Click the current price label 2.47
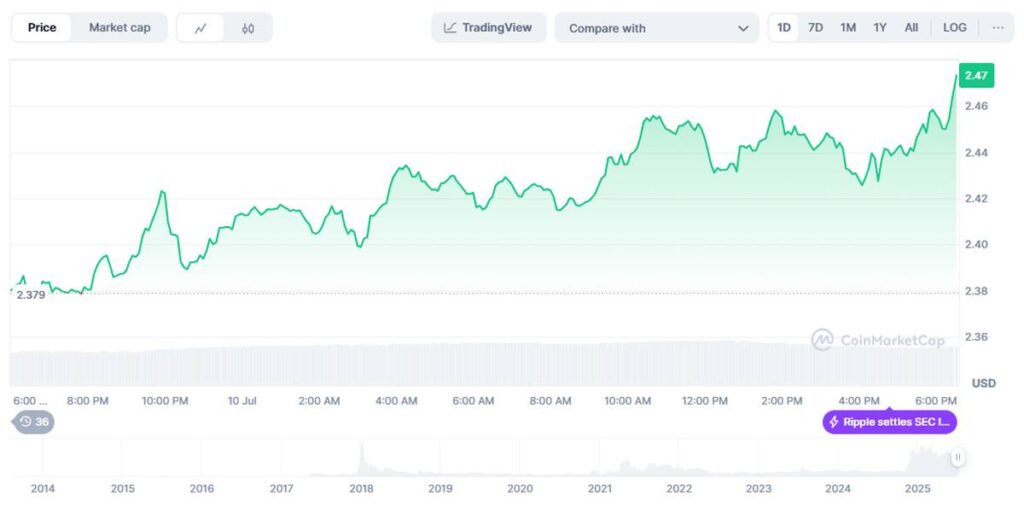 pos(976,76)
